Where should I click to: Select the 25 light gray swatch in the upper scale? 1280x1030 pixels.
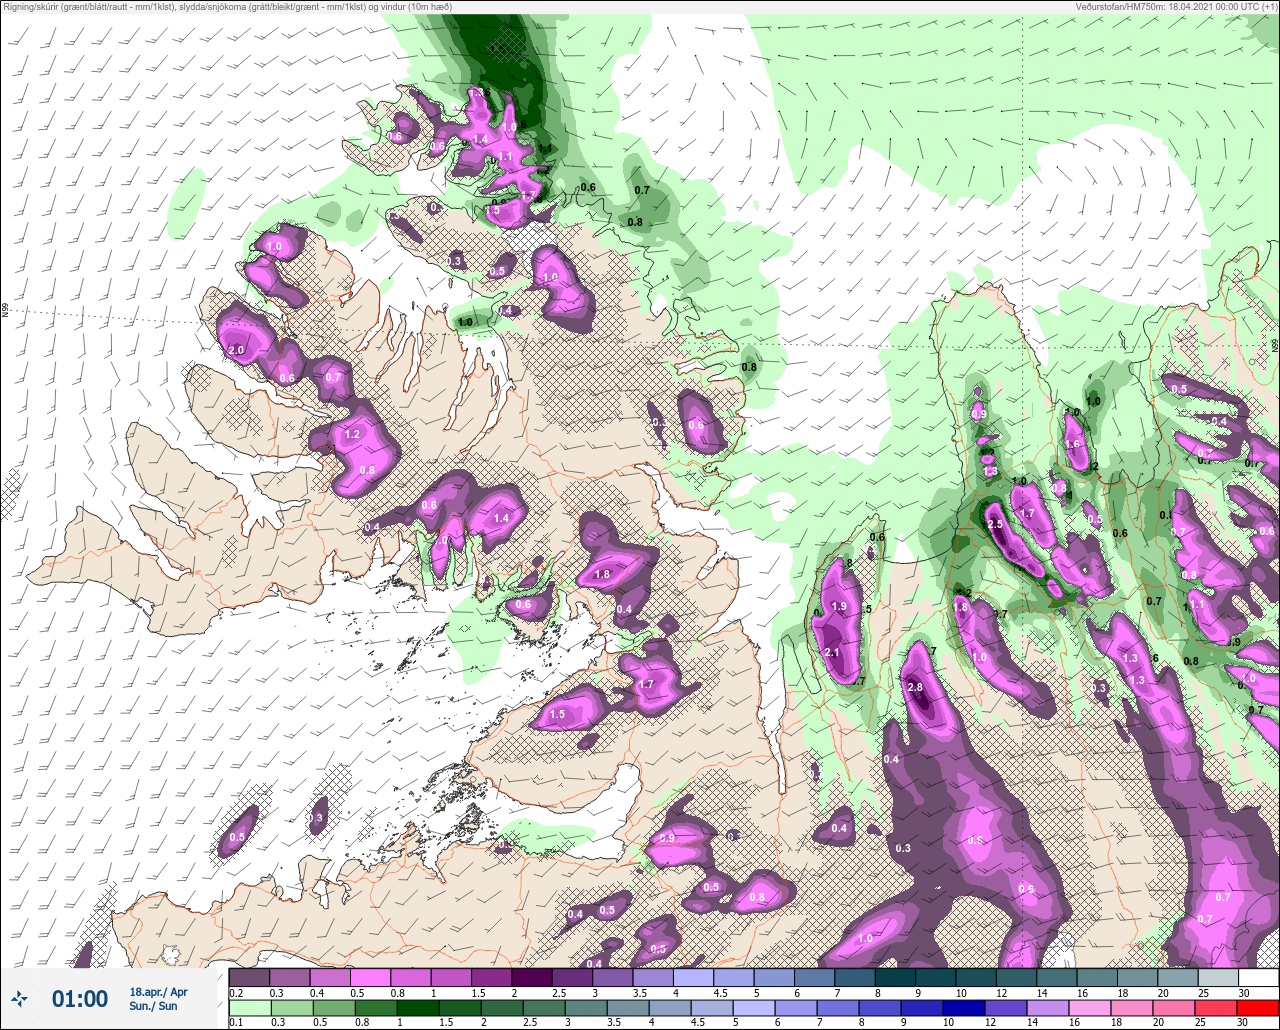pyautogui.click(x=1218, y=977)
